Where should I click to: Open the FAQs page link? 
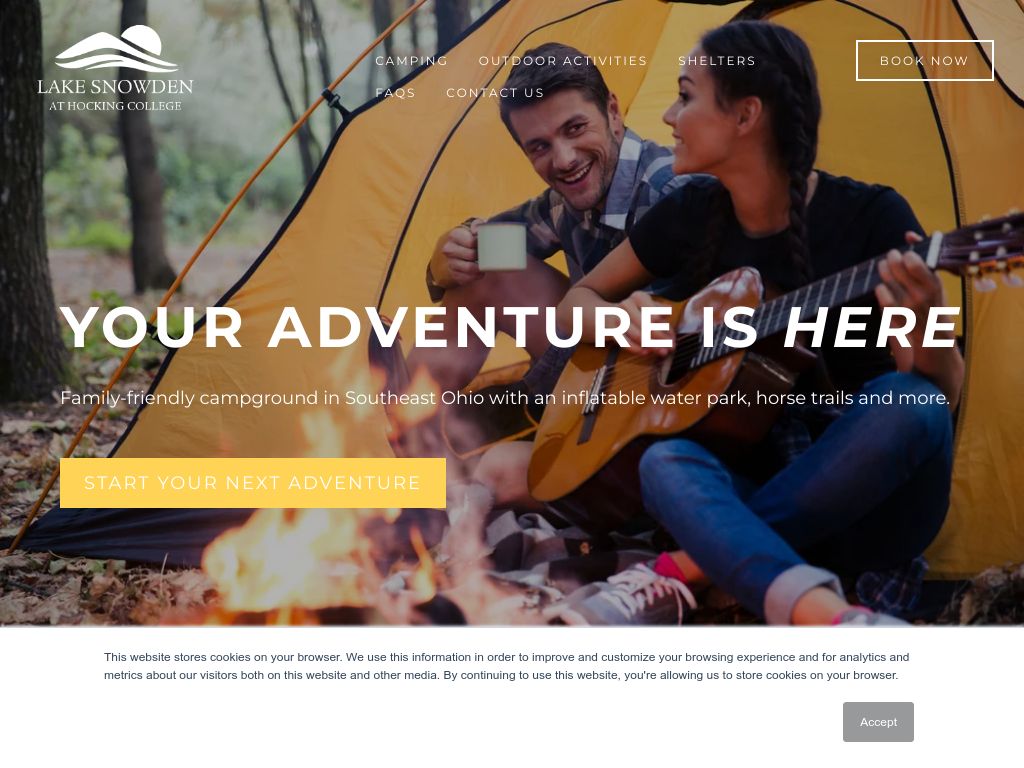(395, 93)
